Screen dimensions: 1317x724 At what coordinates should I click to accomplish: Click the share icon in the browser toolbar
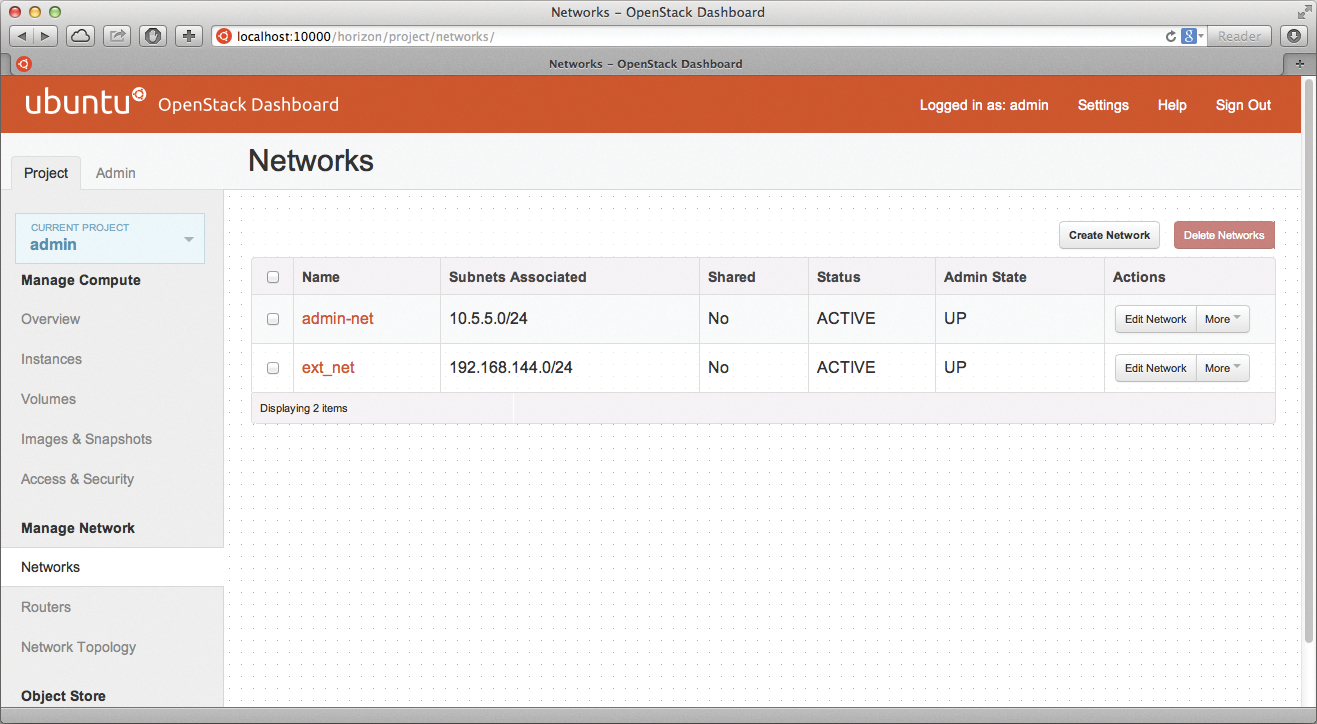(x=117, y=35)
